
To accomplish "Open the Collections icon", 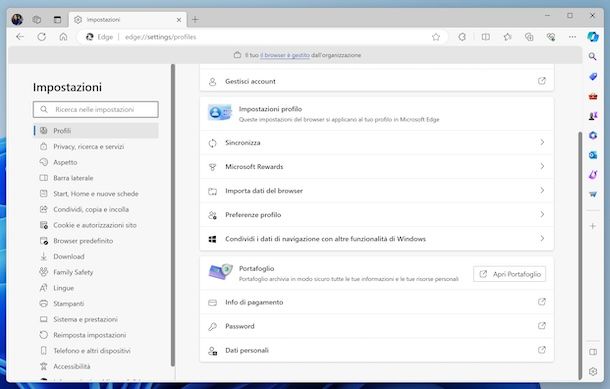I will pos(529,37).
